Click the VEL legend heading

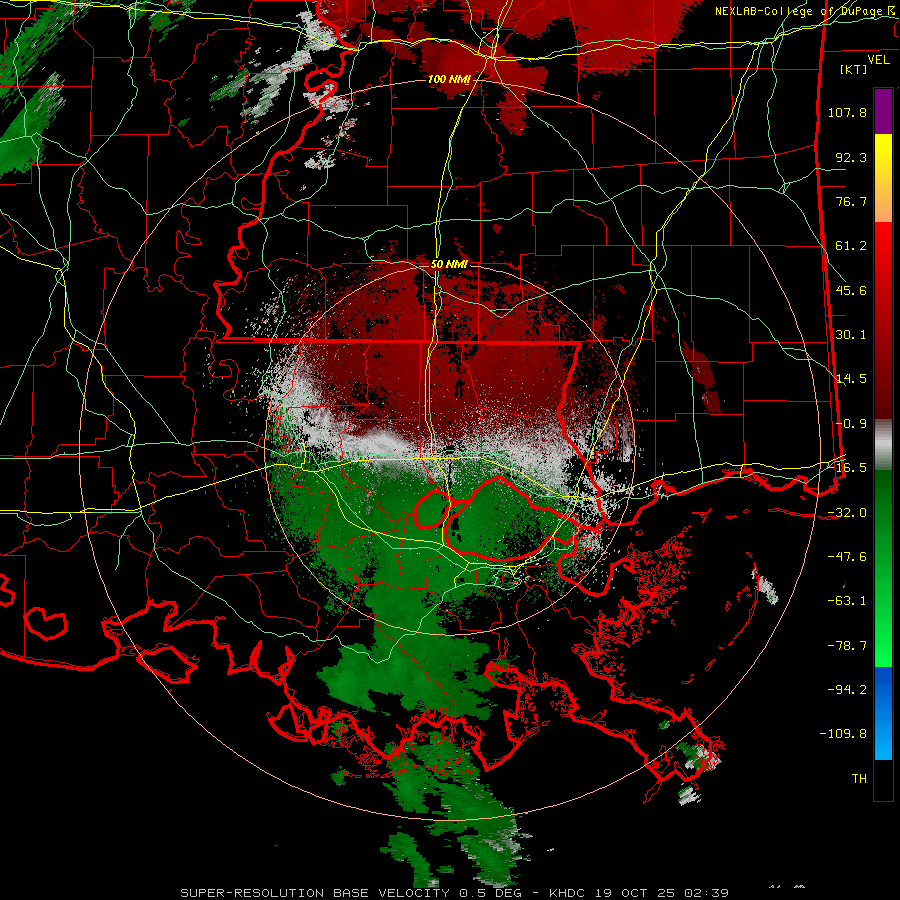878,60
